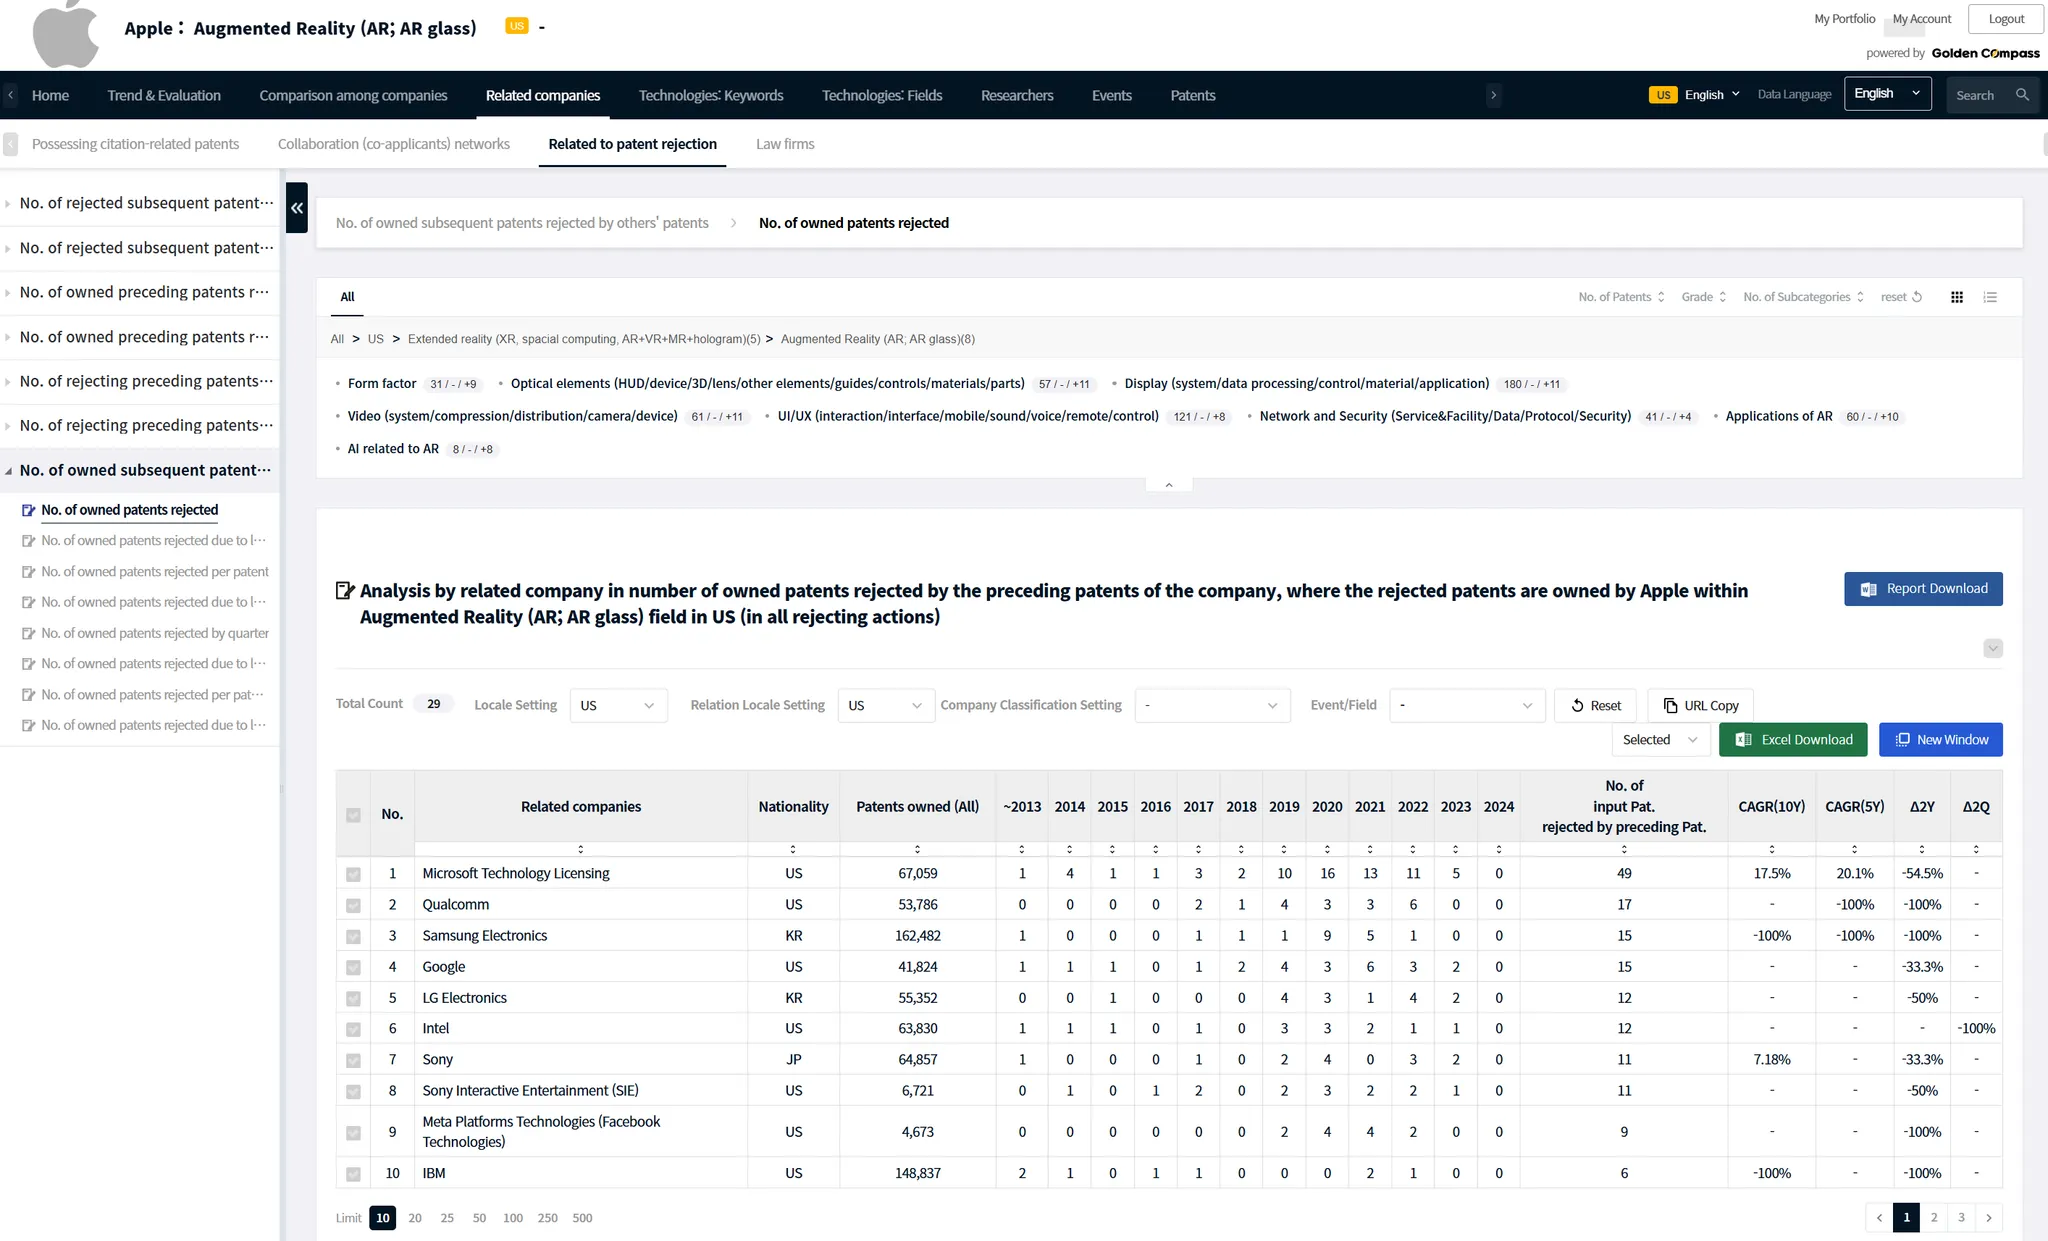Switch to list view icon
The height and width of the screenshot is (1241, 2048).
[x=1990, y=297]
